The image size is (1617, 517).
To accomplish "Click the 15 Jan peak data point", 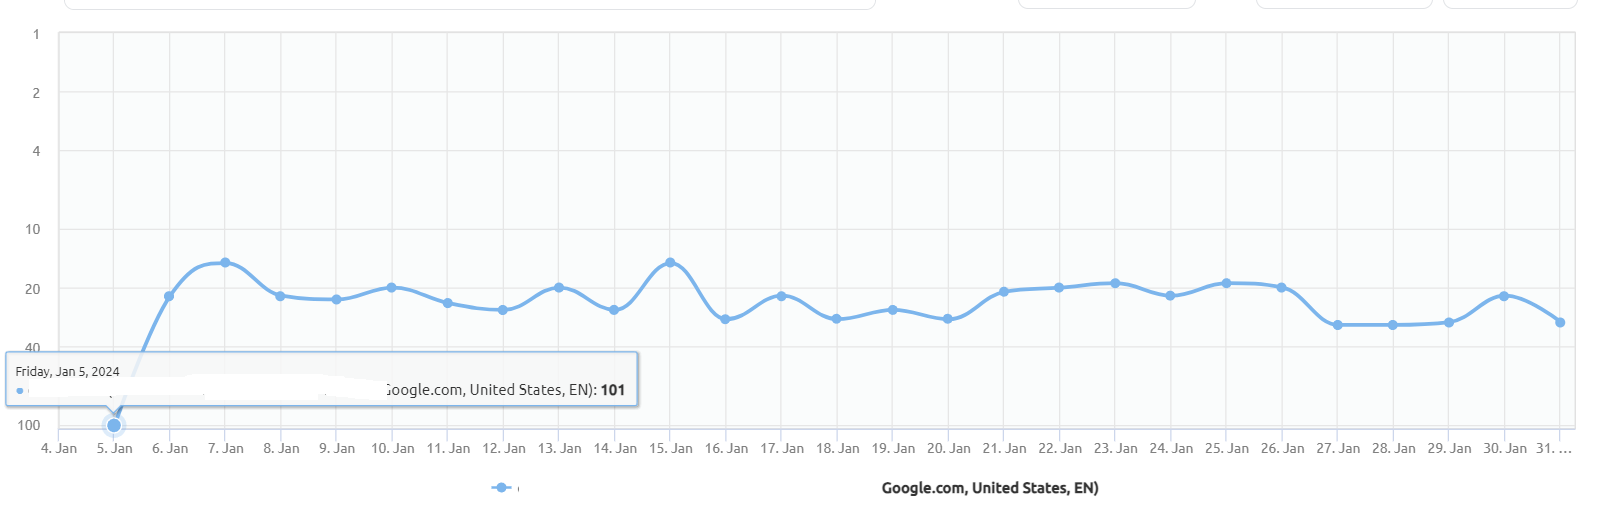I will click(x=670, y=263).
